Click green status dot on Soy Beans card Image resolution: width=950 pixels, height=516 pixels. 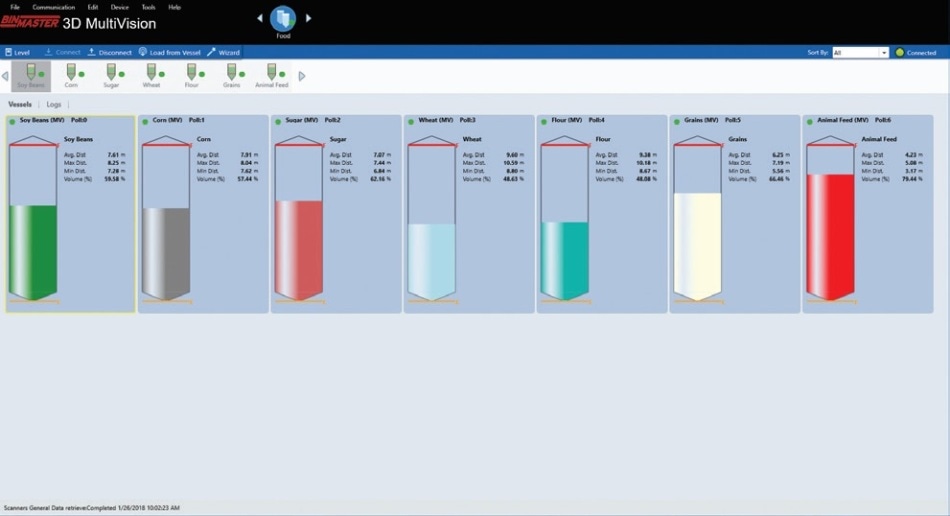pos(12,122)
